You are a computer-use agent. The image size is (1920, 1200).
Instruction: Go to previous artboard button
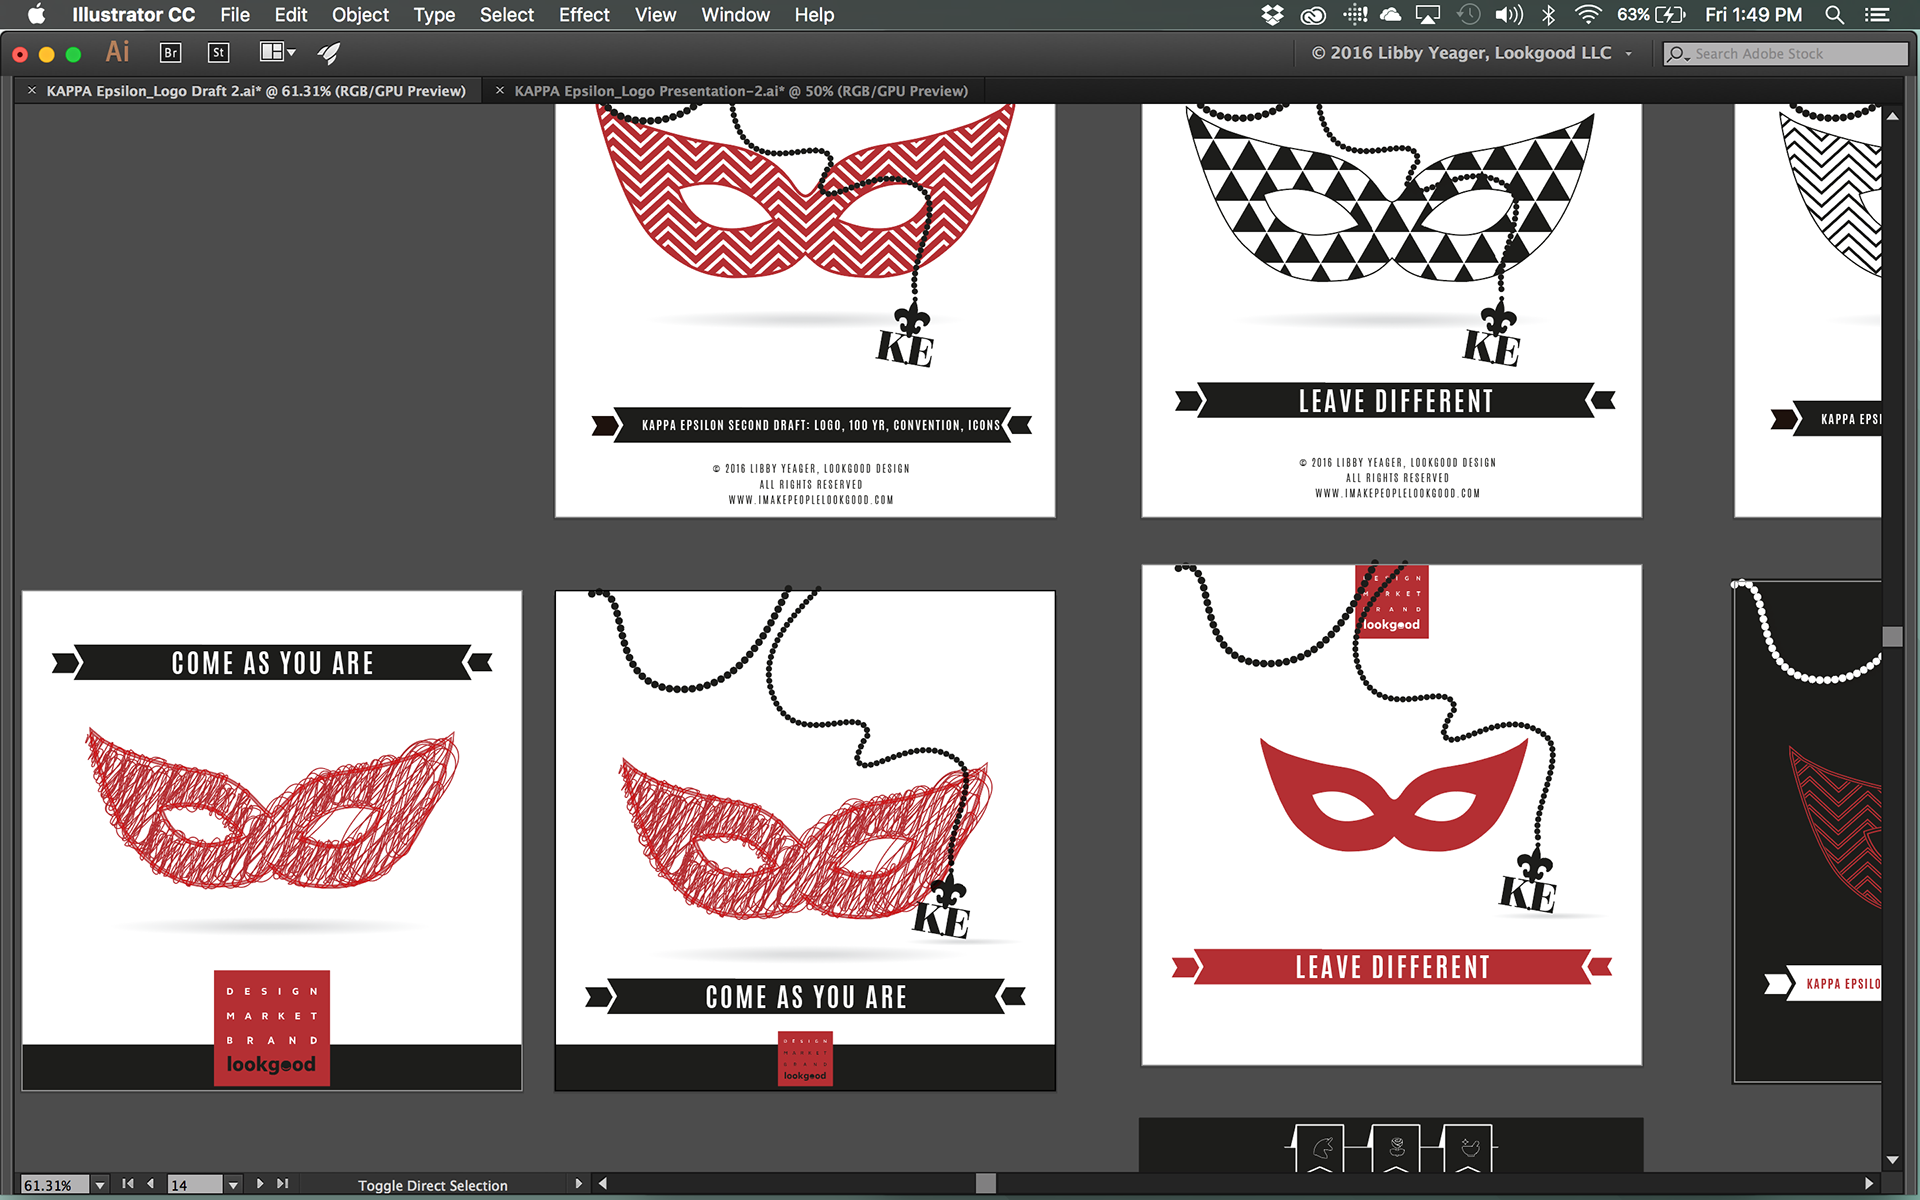tap(150, 1184)
